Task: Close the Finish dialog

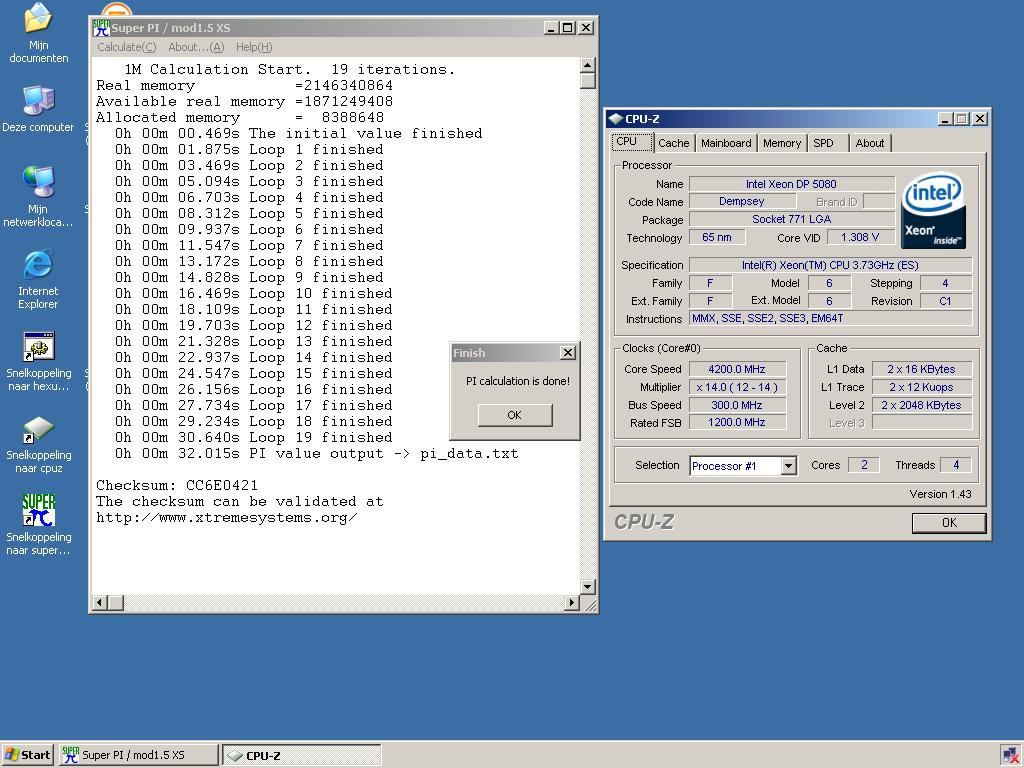Action: click(x=568, y=353)
